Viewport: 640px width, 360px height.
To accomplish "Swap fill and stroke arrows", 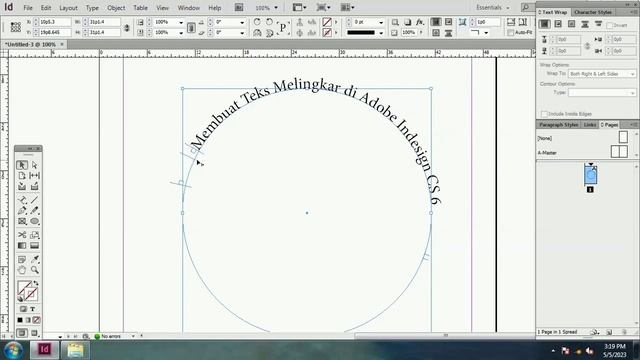I will click(x=36, y=283).
